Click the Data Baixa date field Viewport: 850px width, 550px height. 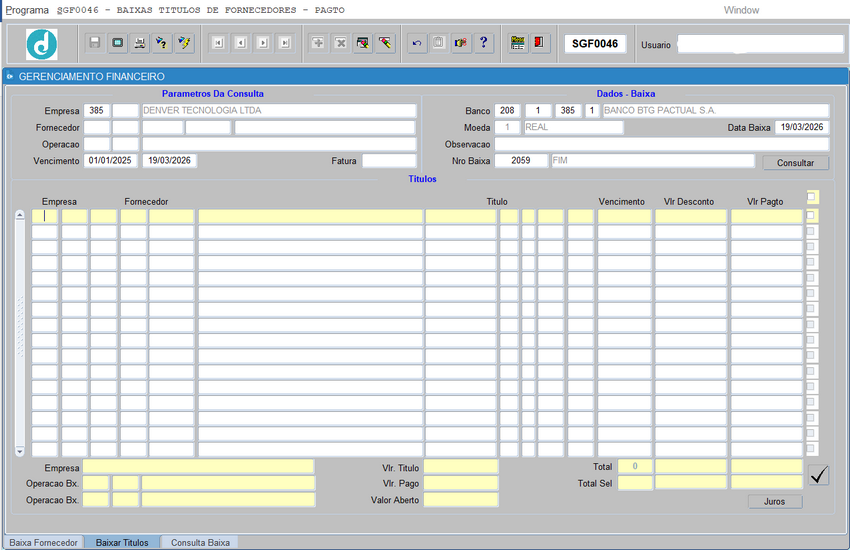(x=802, y=127)
